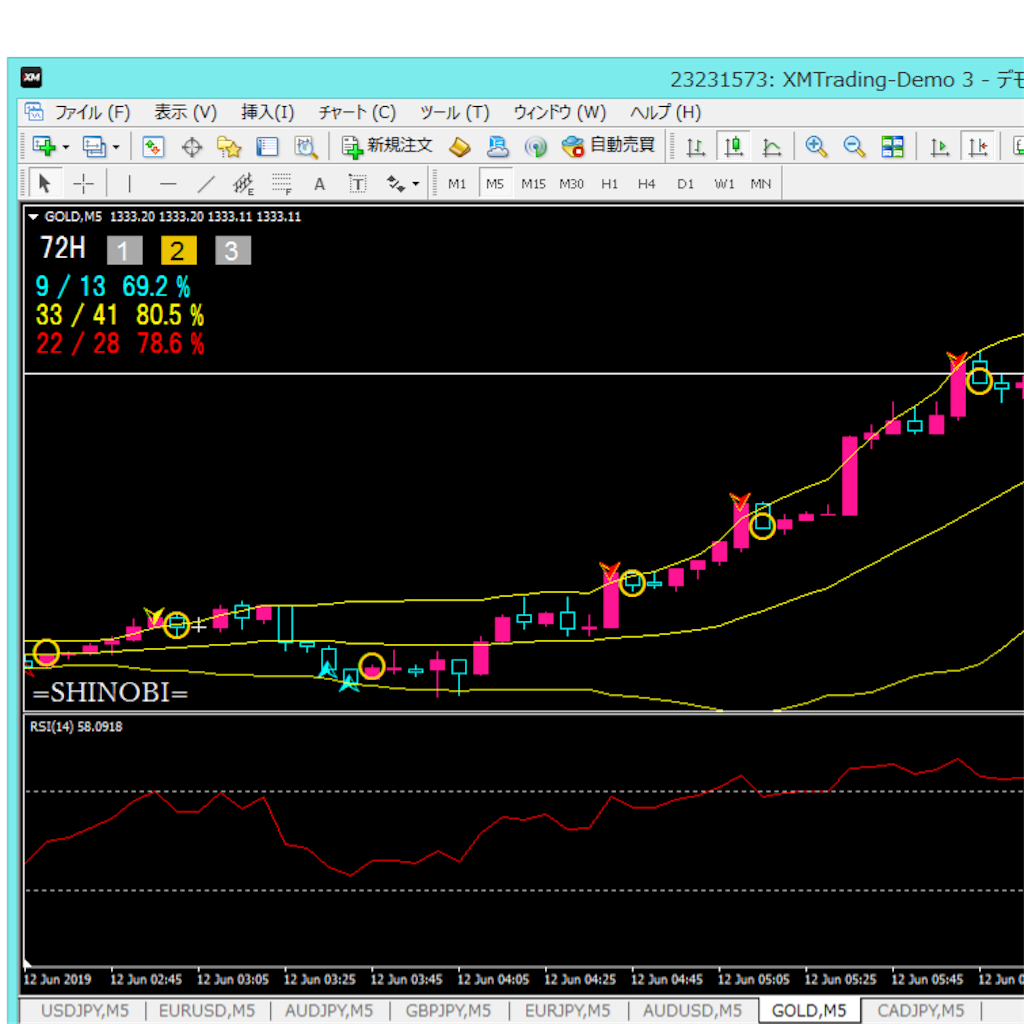Switch to M30 timeframe
Image resolution: width=1024 pixels, height=1024 pixels.
click(x=571, y=184)
